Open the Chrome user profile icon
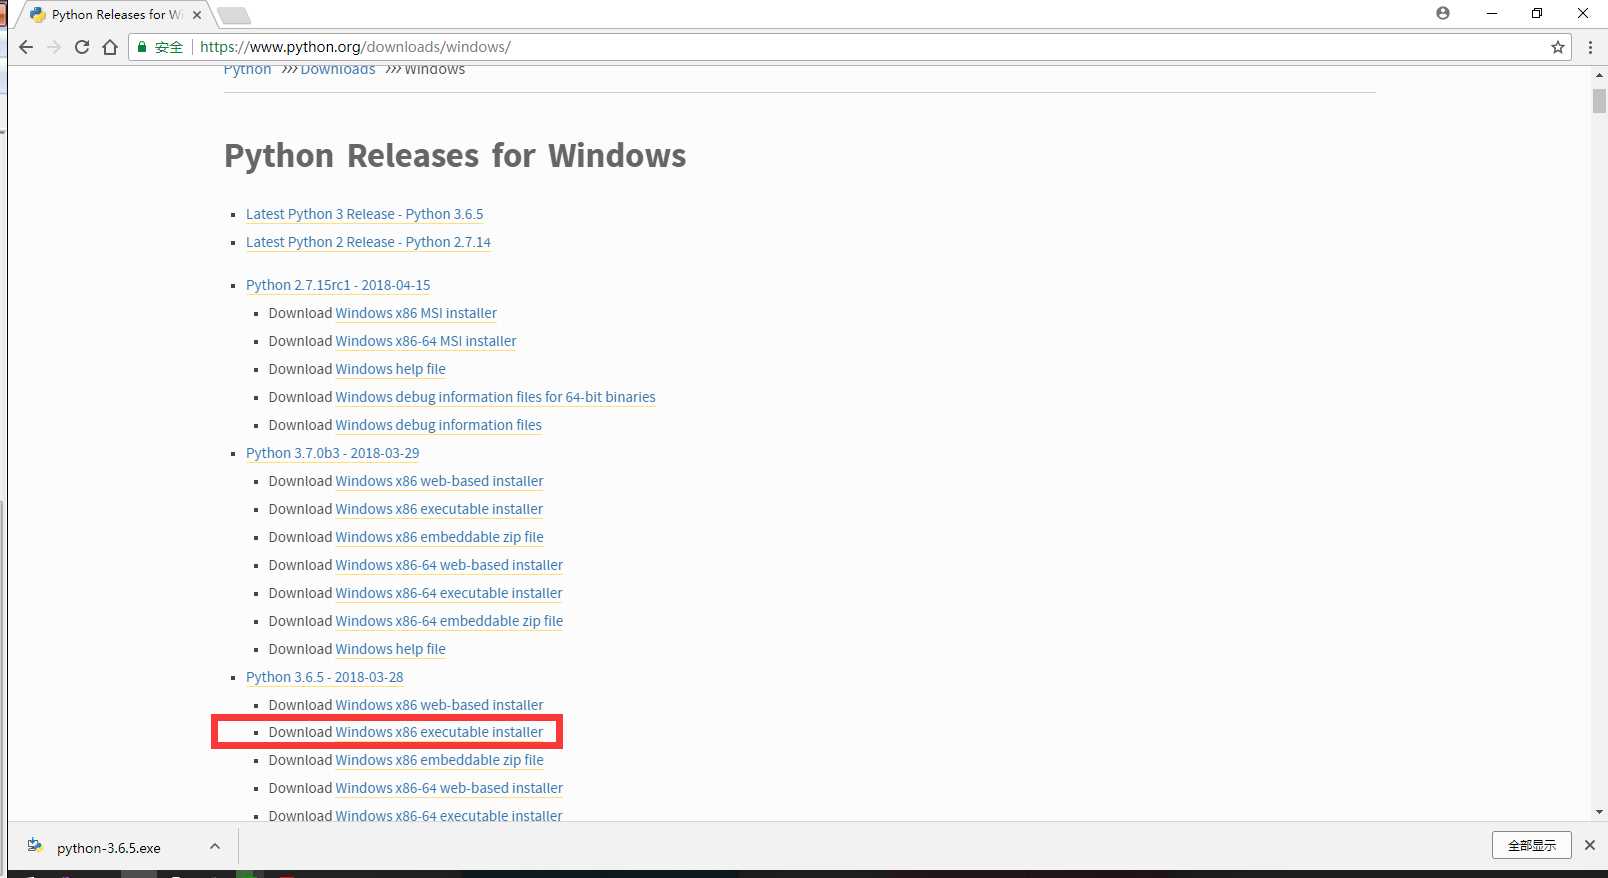The image size is (1608, 878). 1442,13
